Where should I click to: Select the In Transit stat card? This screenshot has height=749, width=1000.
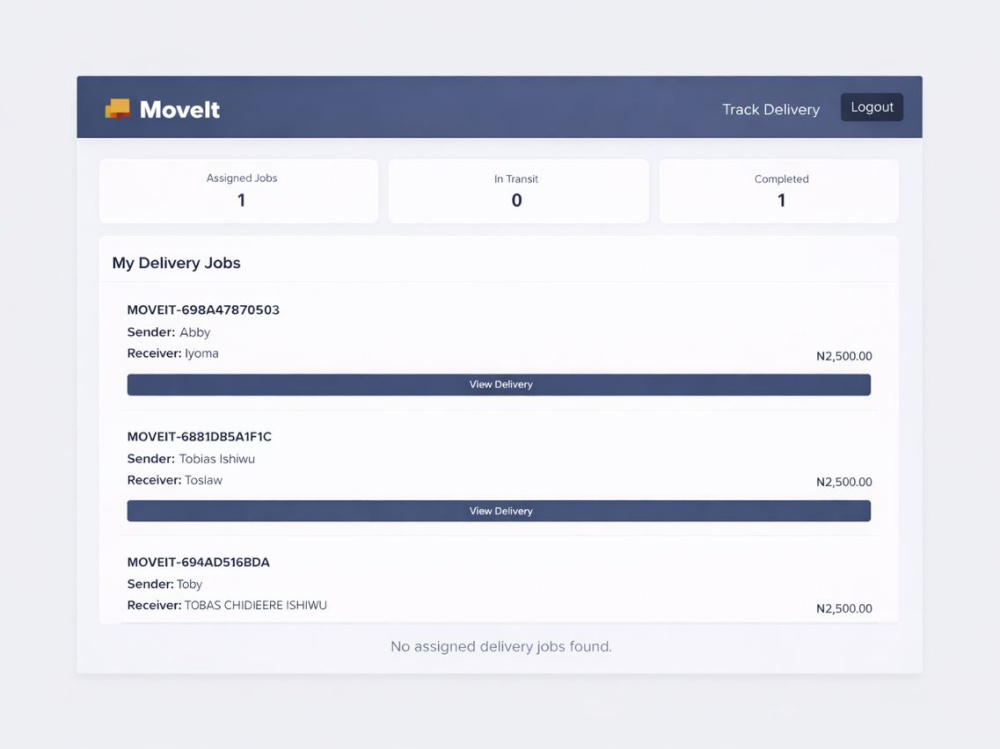518,191
